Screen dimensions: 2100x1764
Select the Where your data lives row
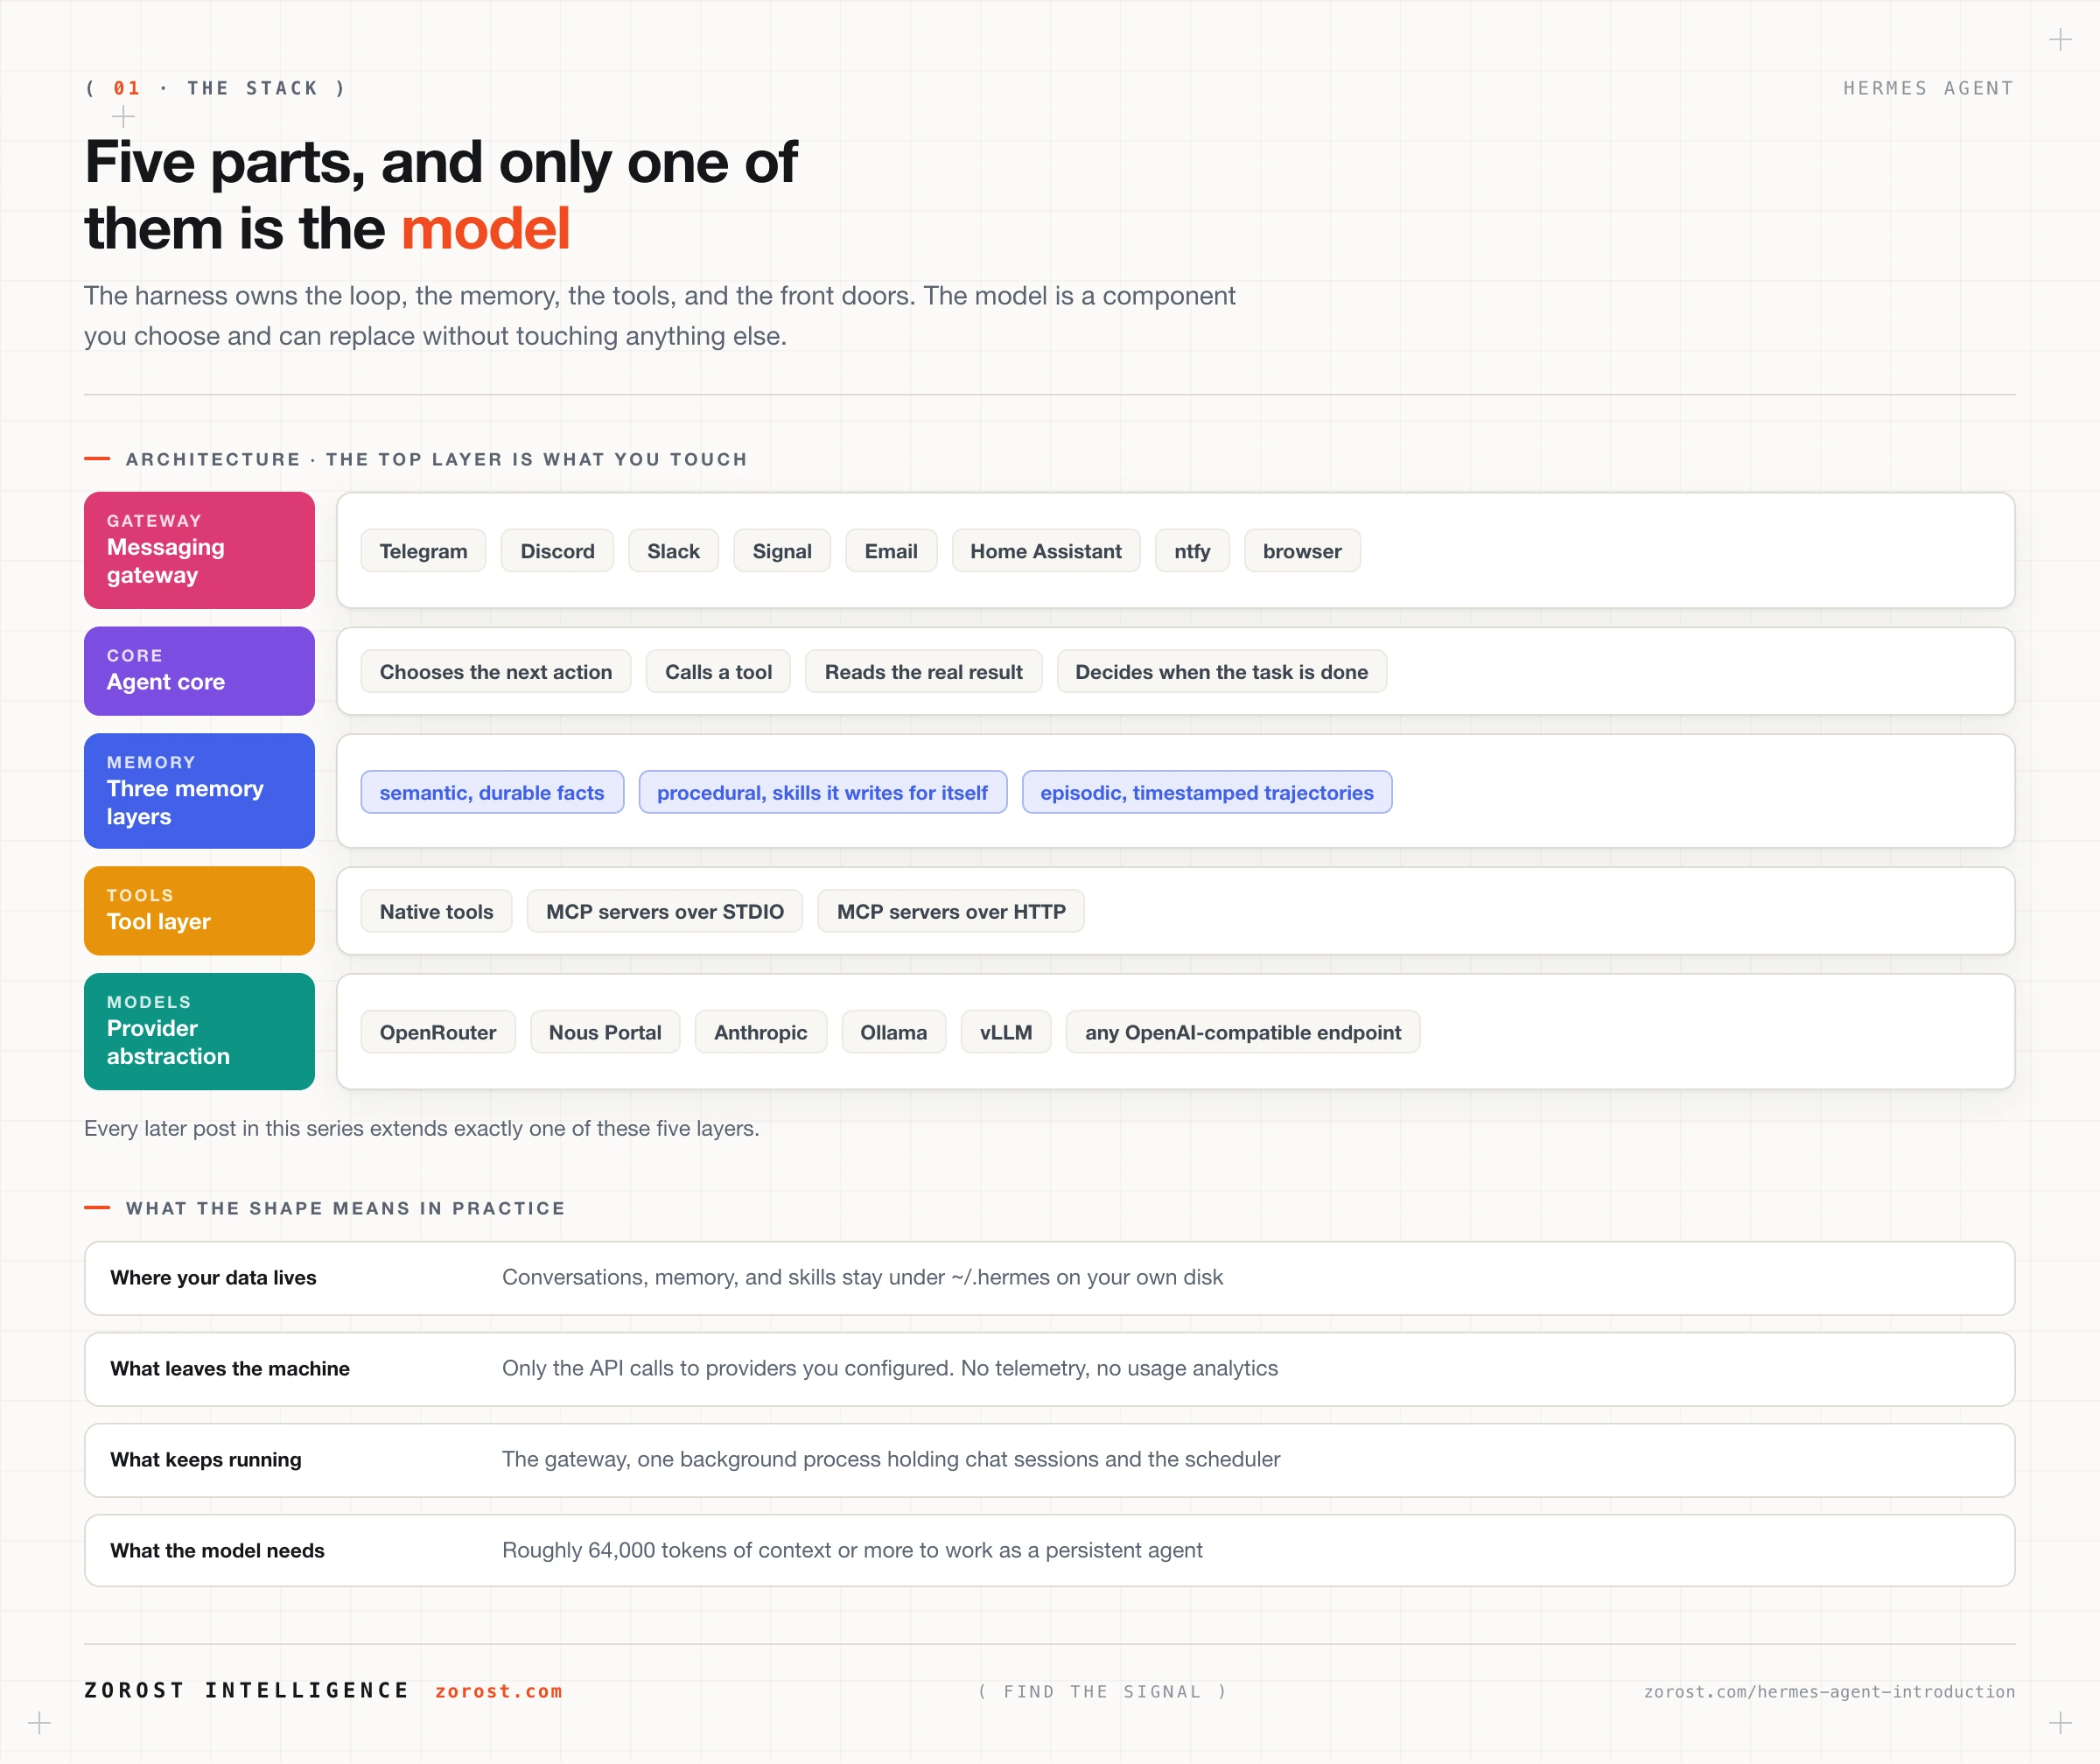click(x=1049, y=1278)
